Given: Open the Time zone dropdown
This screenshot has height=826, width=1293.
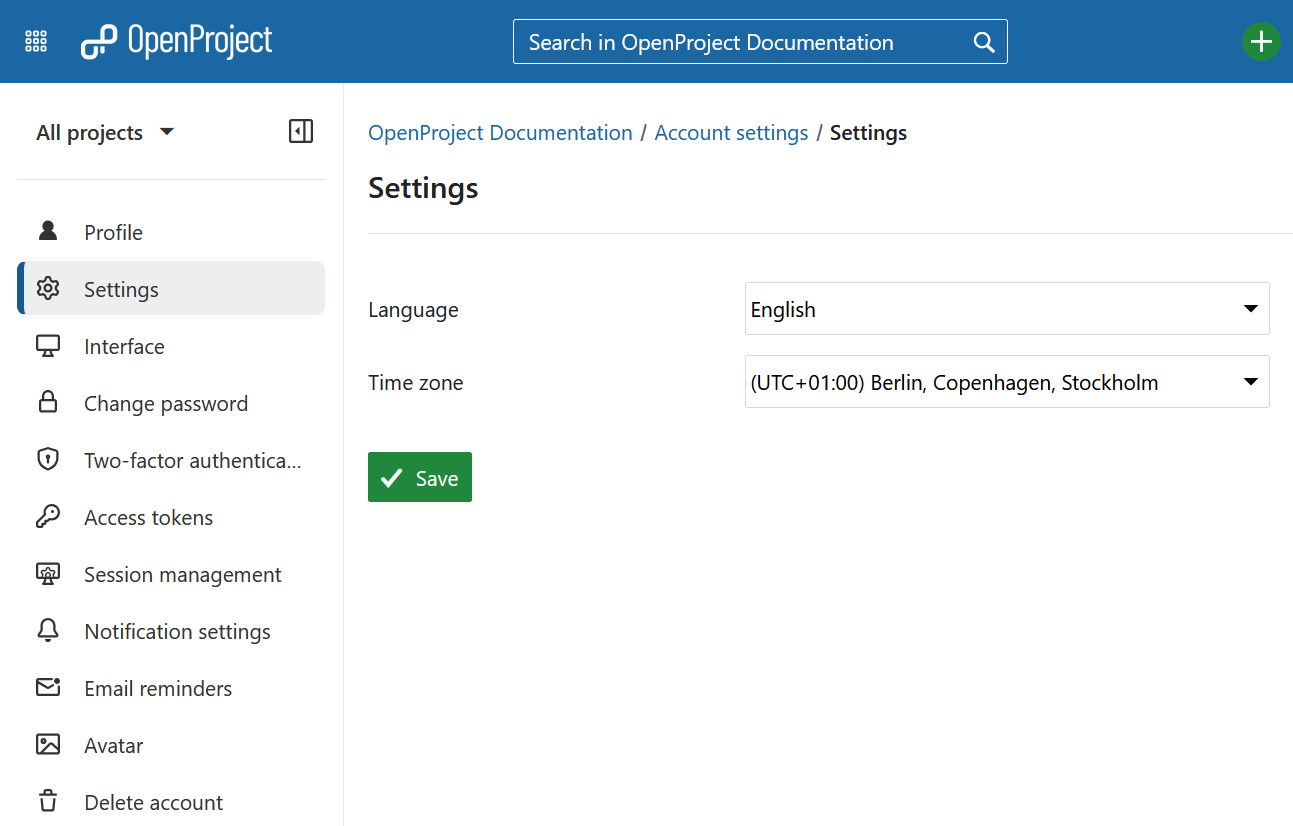Looking at the screenshot, I should coord(1007,382).
